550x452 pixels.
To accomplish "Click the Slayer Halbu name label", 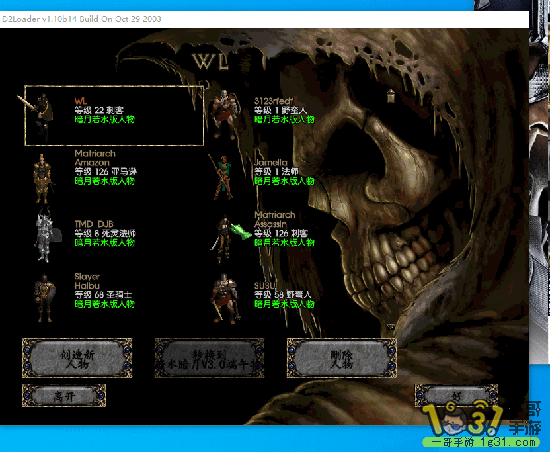I will pyautogui.click(x=87, y=281).
